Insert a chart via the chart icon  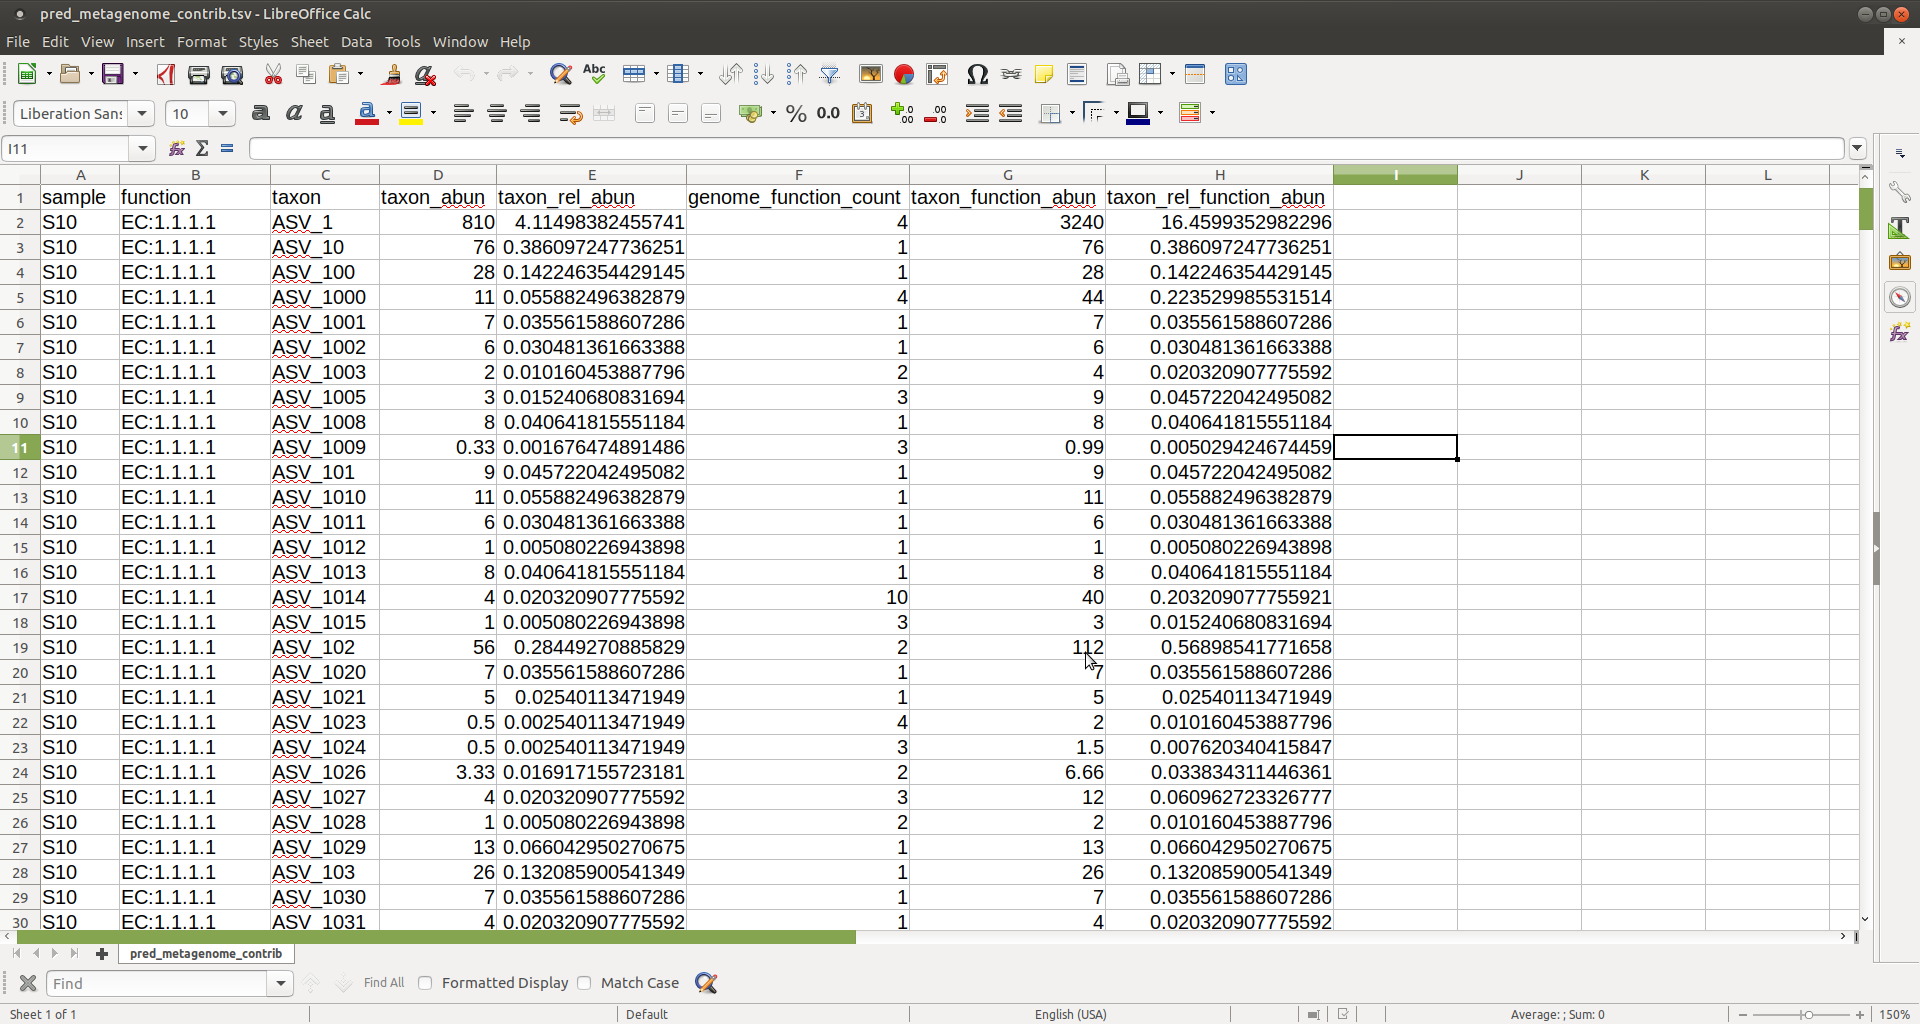[904, 74]
